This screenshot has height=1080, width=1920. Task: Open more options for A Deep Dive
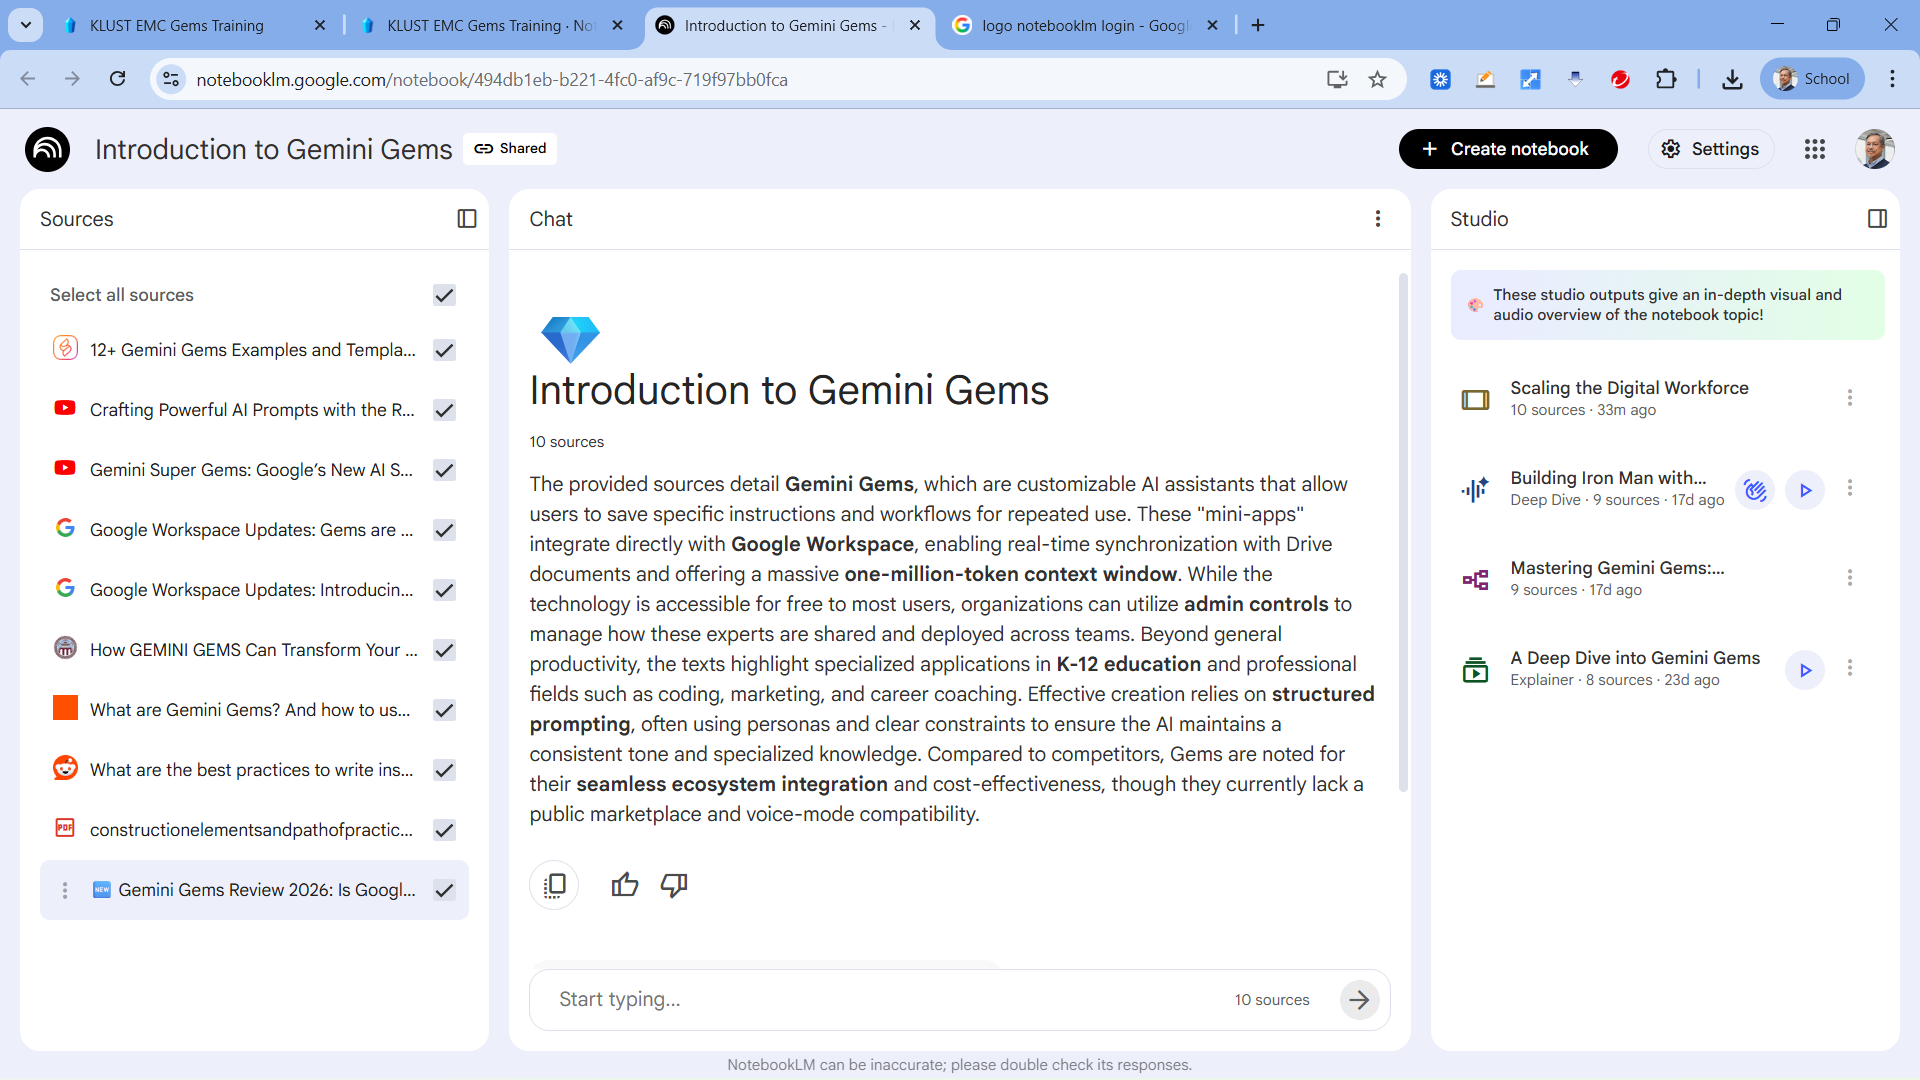(x=1850, y=668)
